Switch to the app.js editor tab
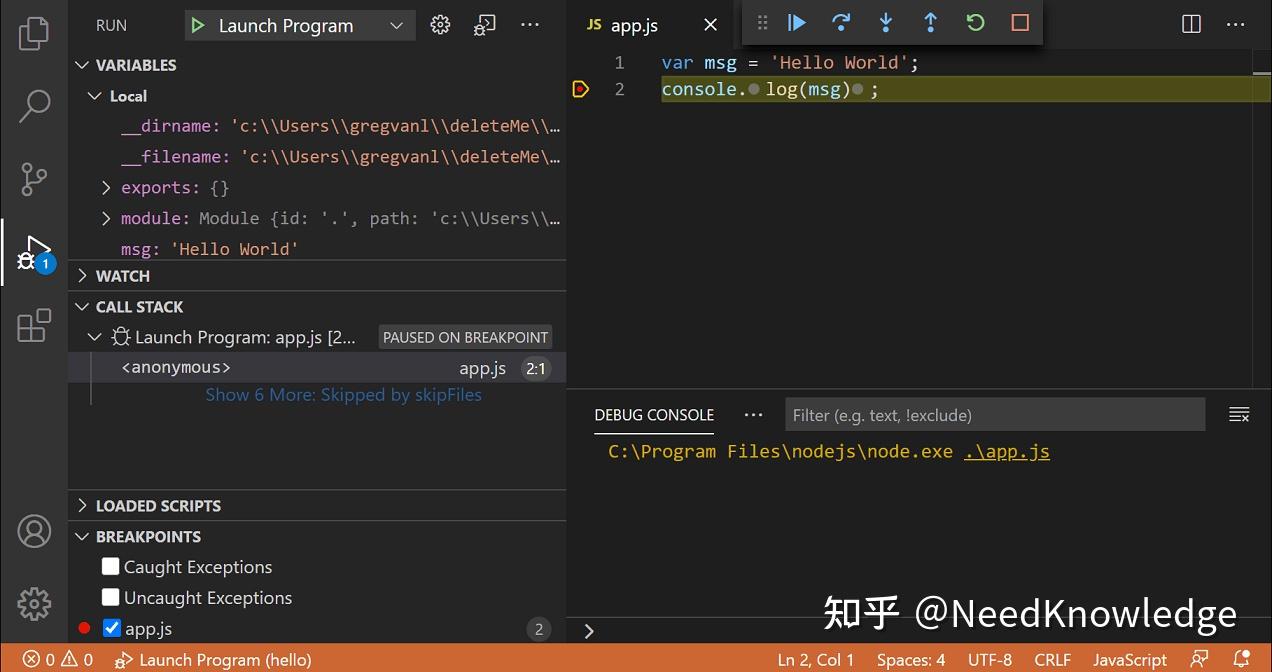This screenshot has width=1272, height=672. (x=634, y=25)
